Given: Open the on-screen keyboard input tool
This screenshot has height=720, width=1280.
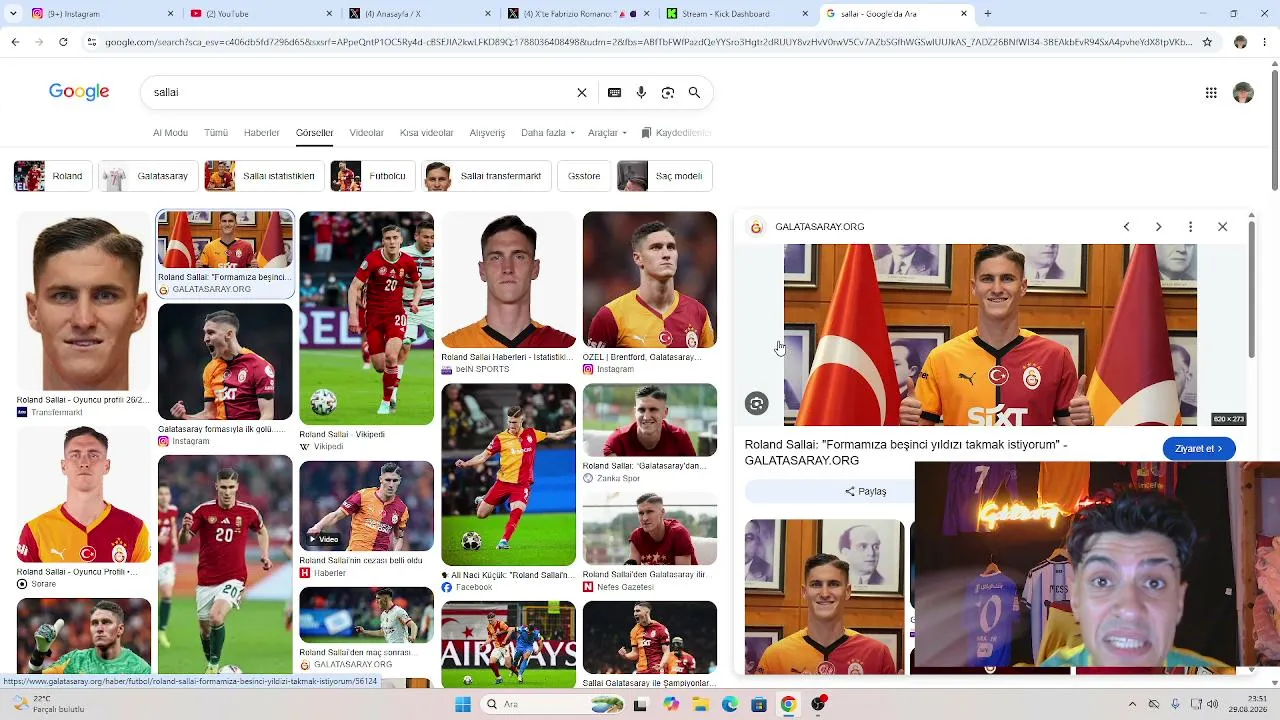Looking at the screenshot, I should point(614,92).
